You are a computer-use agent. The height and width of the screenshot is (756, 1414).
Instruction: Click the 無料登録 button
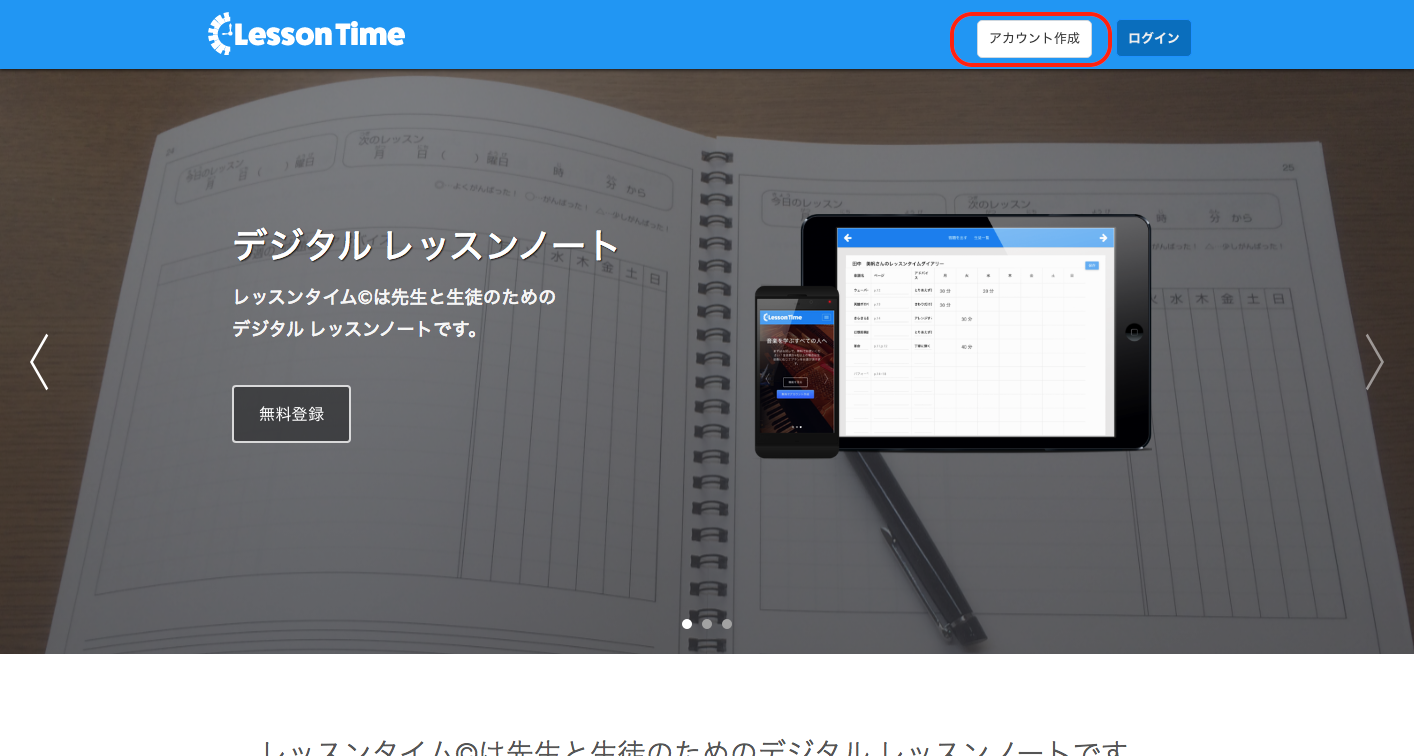[291, 414]
